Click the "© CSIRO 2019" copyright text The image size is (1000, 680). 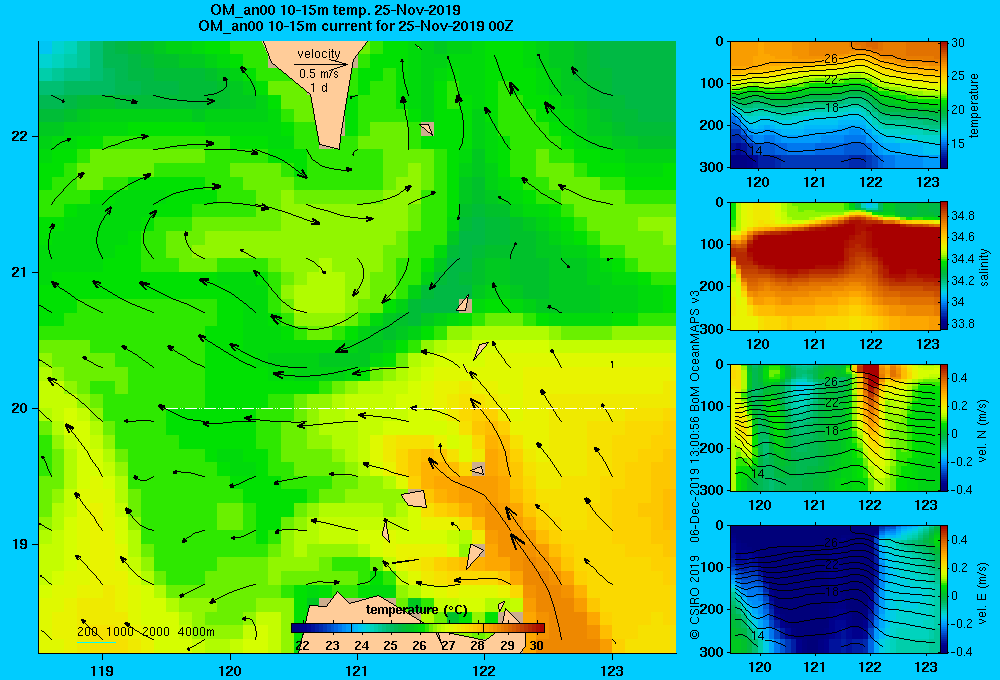(695, 598)
